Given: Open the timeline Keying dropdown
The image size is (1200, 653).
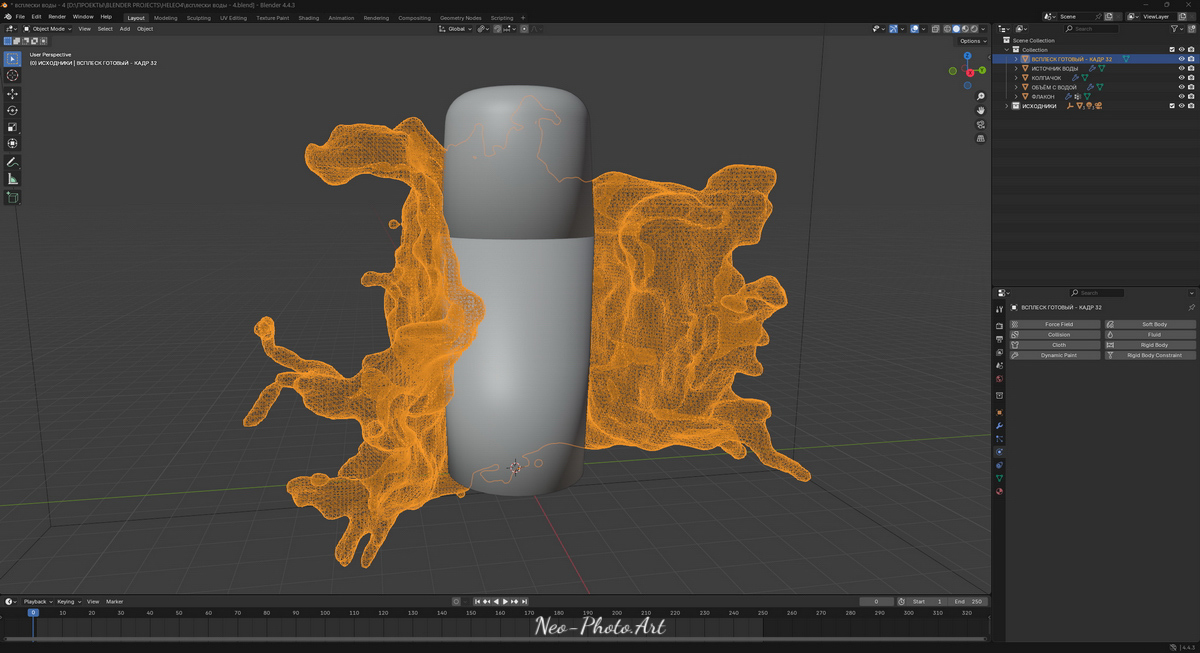Looking at the screenshot, I should pos(69,601).
